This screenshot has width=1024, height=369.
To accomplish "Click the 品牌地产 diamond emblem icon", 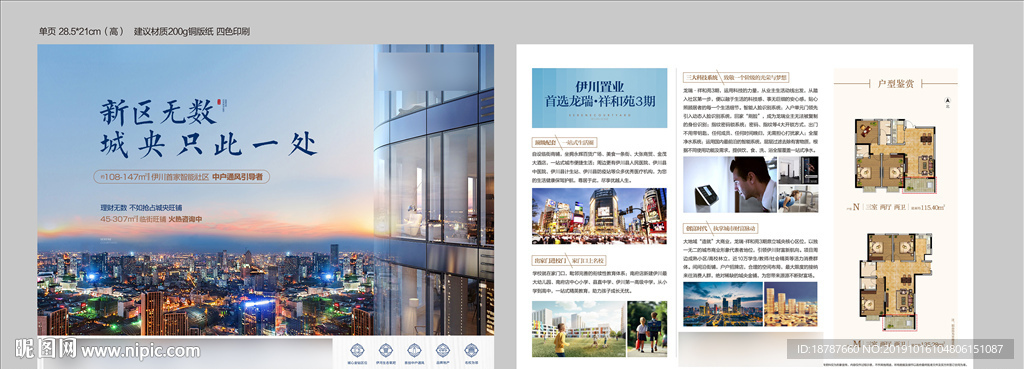I will (x=443, y=350).
